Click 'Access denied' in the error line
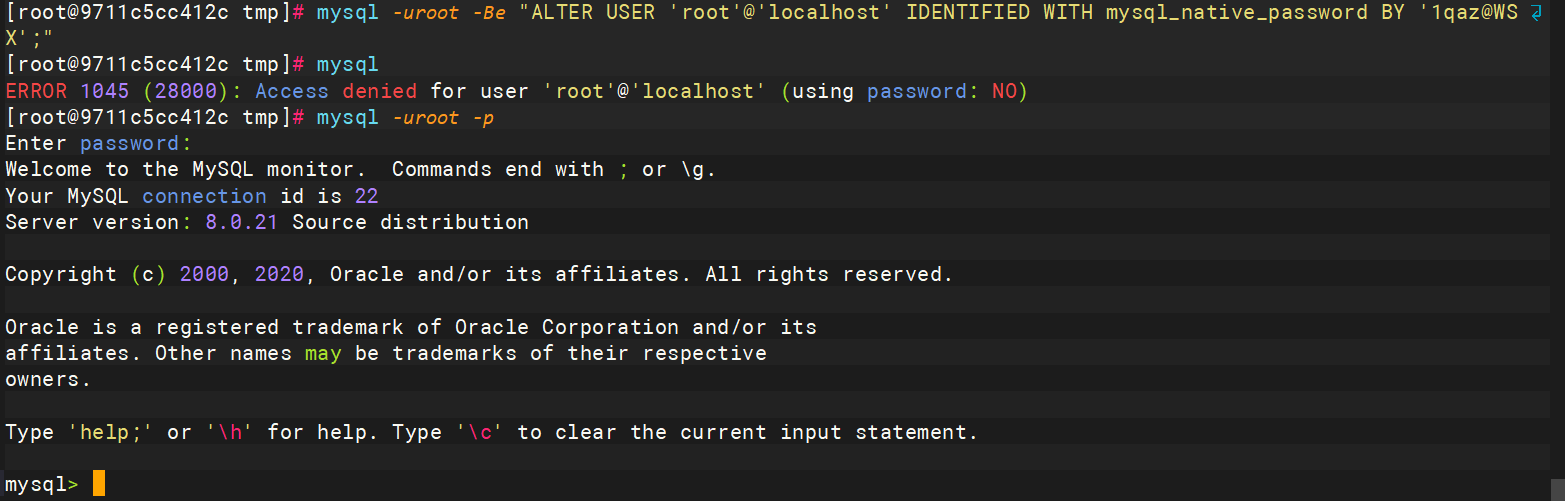 (x=336, y=91)
